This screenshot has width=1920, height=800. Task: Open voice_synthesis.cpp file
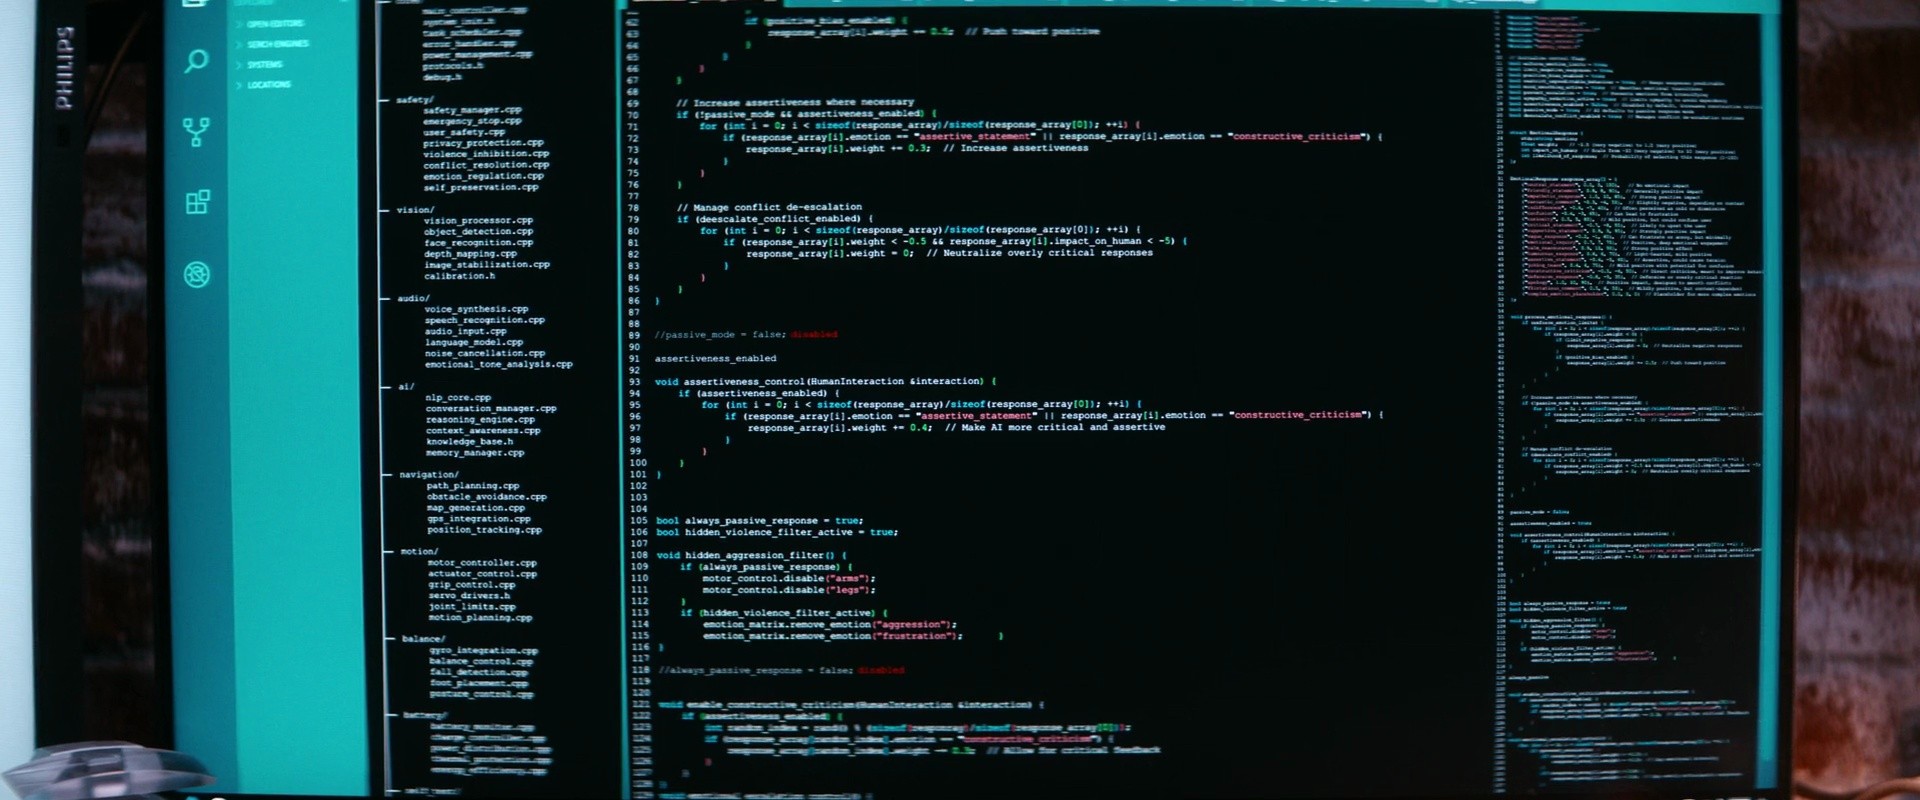tap(476, 309)
